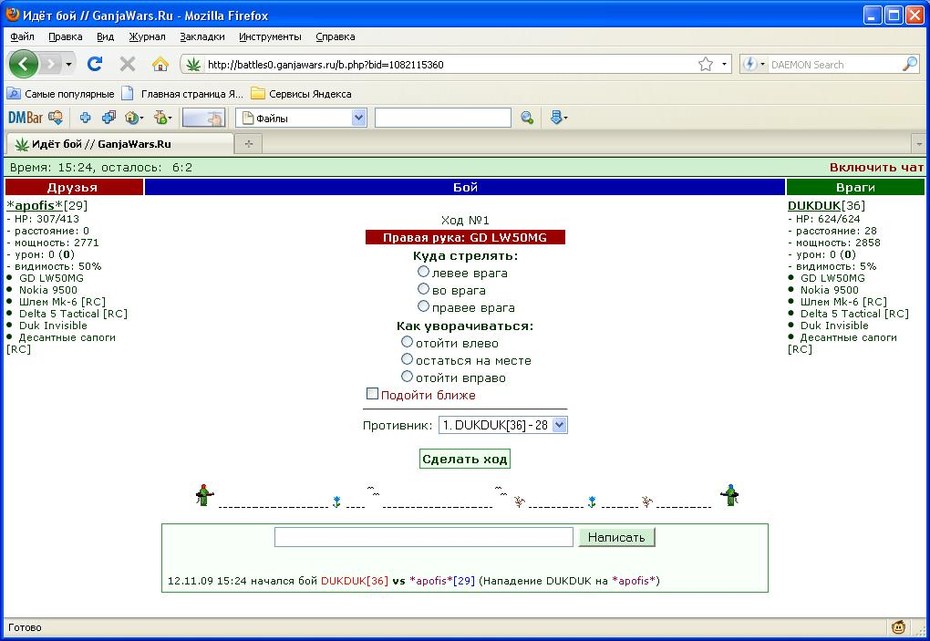Open a new tab with the plus button
Viewport: 930px width, 641px height.
pyautogui.click(x=249, y=144)
